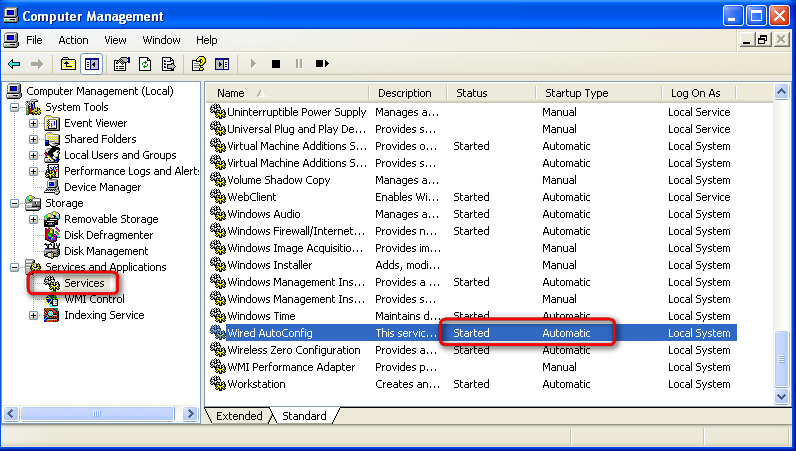Viewport: 796px width, 451px height.
Task: Sort by the Status column header
Action: 472,93
